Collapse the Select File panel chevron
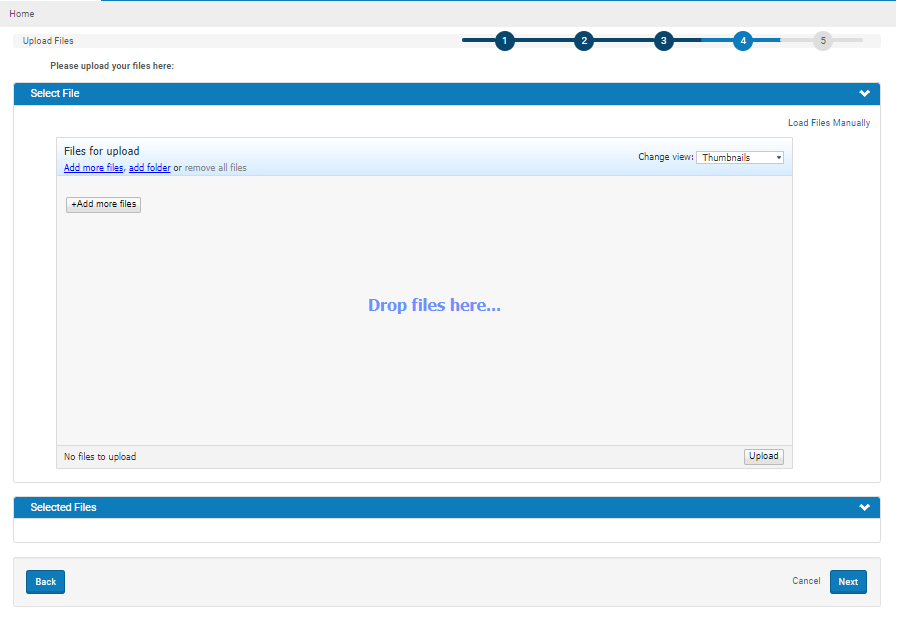Image resolution: width=902 pixels, height=619 pixels. point(864,94)
